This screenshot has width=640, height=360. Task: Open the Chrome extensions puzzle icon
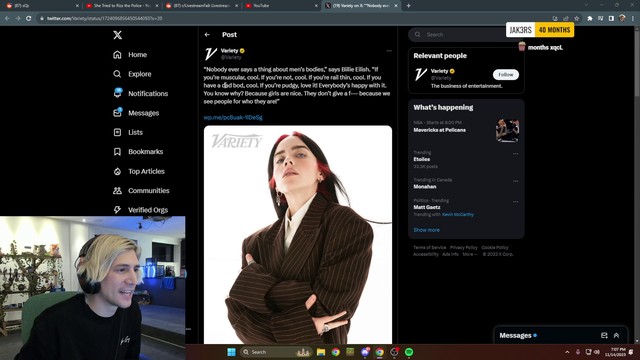coord(590,18)
